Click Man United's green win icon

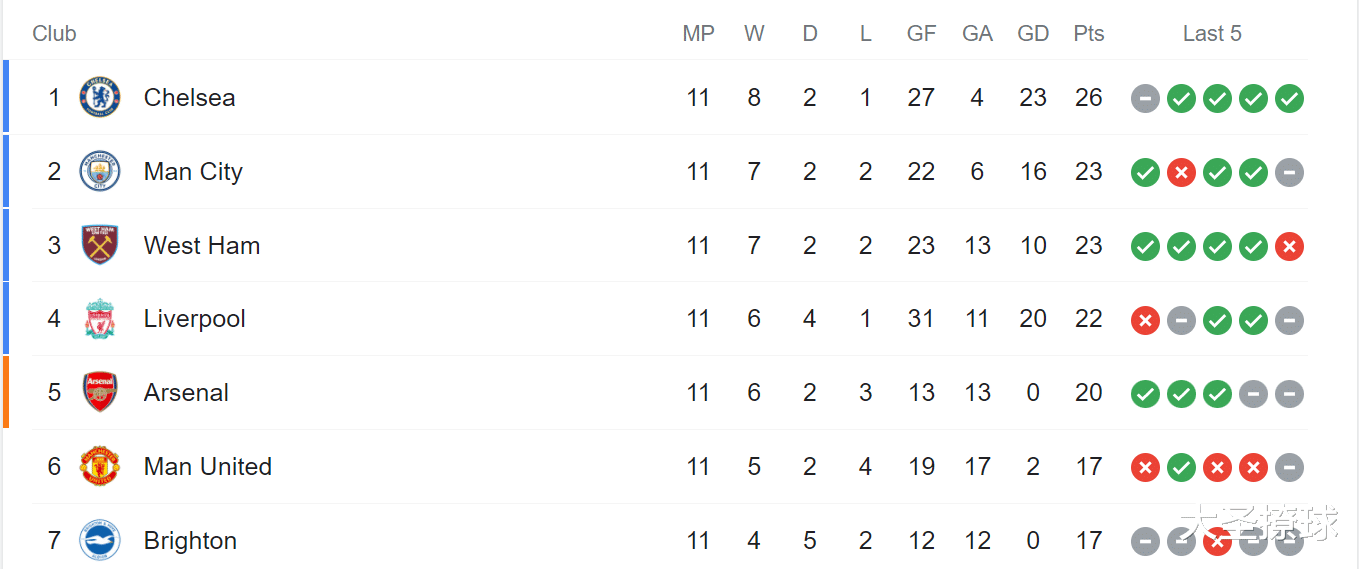click(x=1181, y=467)
